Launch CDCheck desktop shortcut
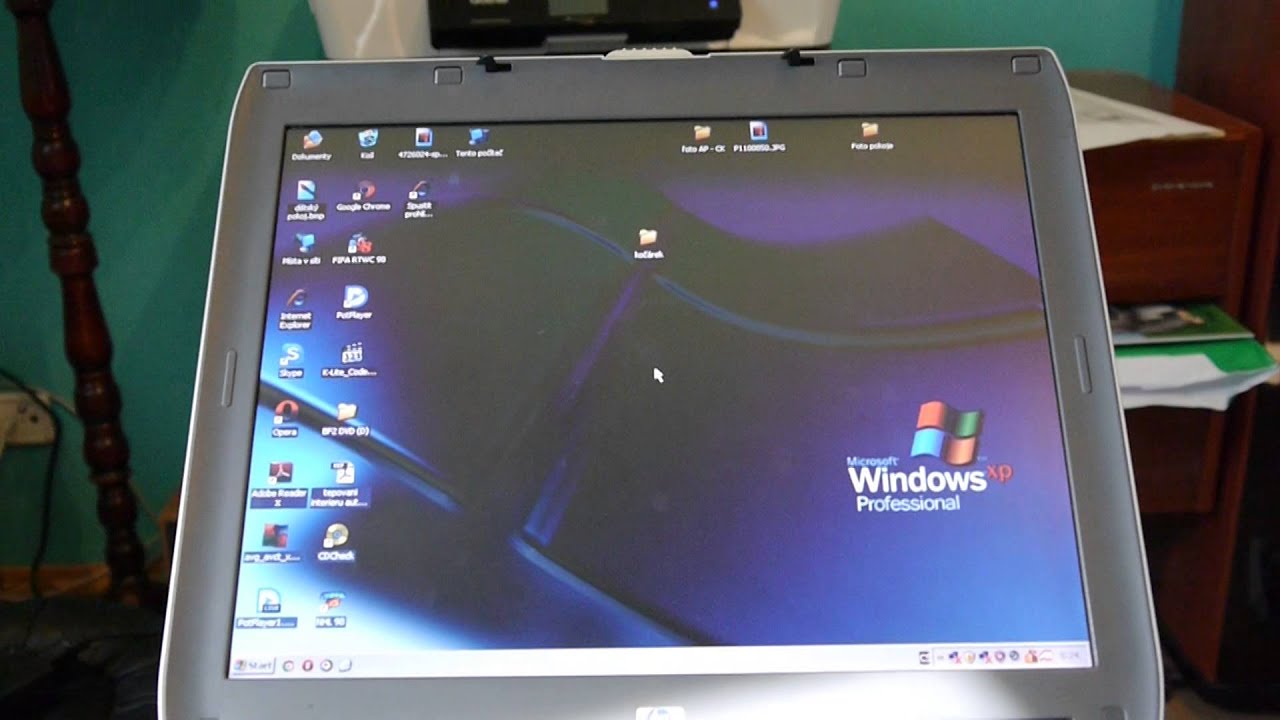Image resolution: width=1280 pixels, height=720 pixels. pos(336,542)
